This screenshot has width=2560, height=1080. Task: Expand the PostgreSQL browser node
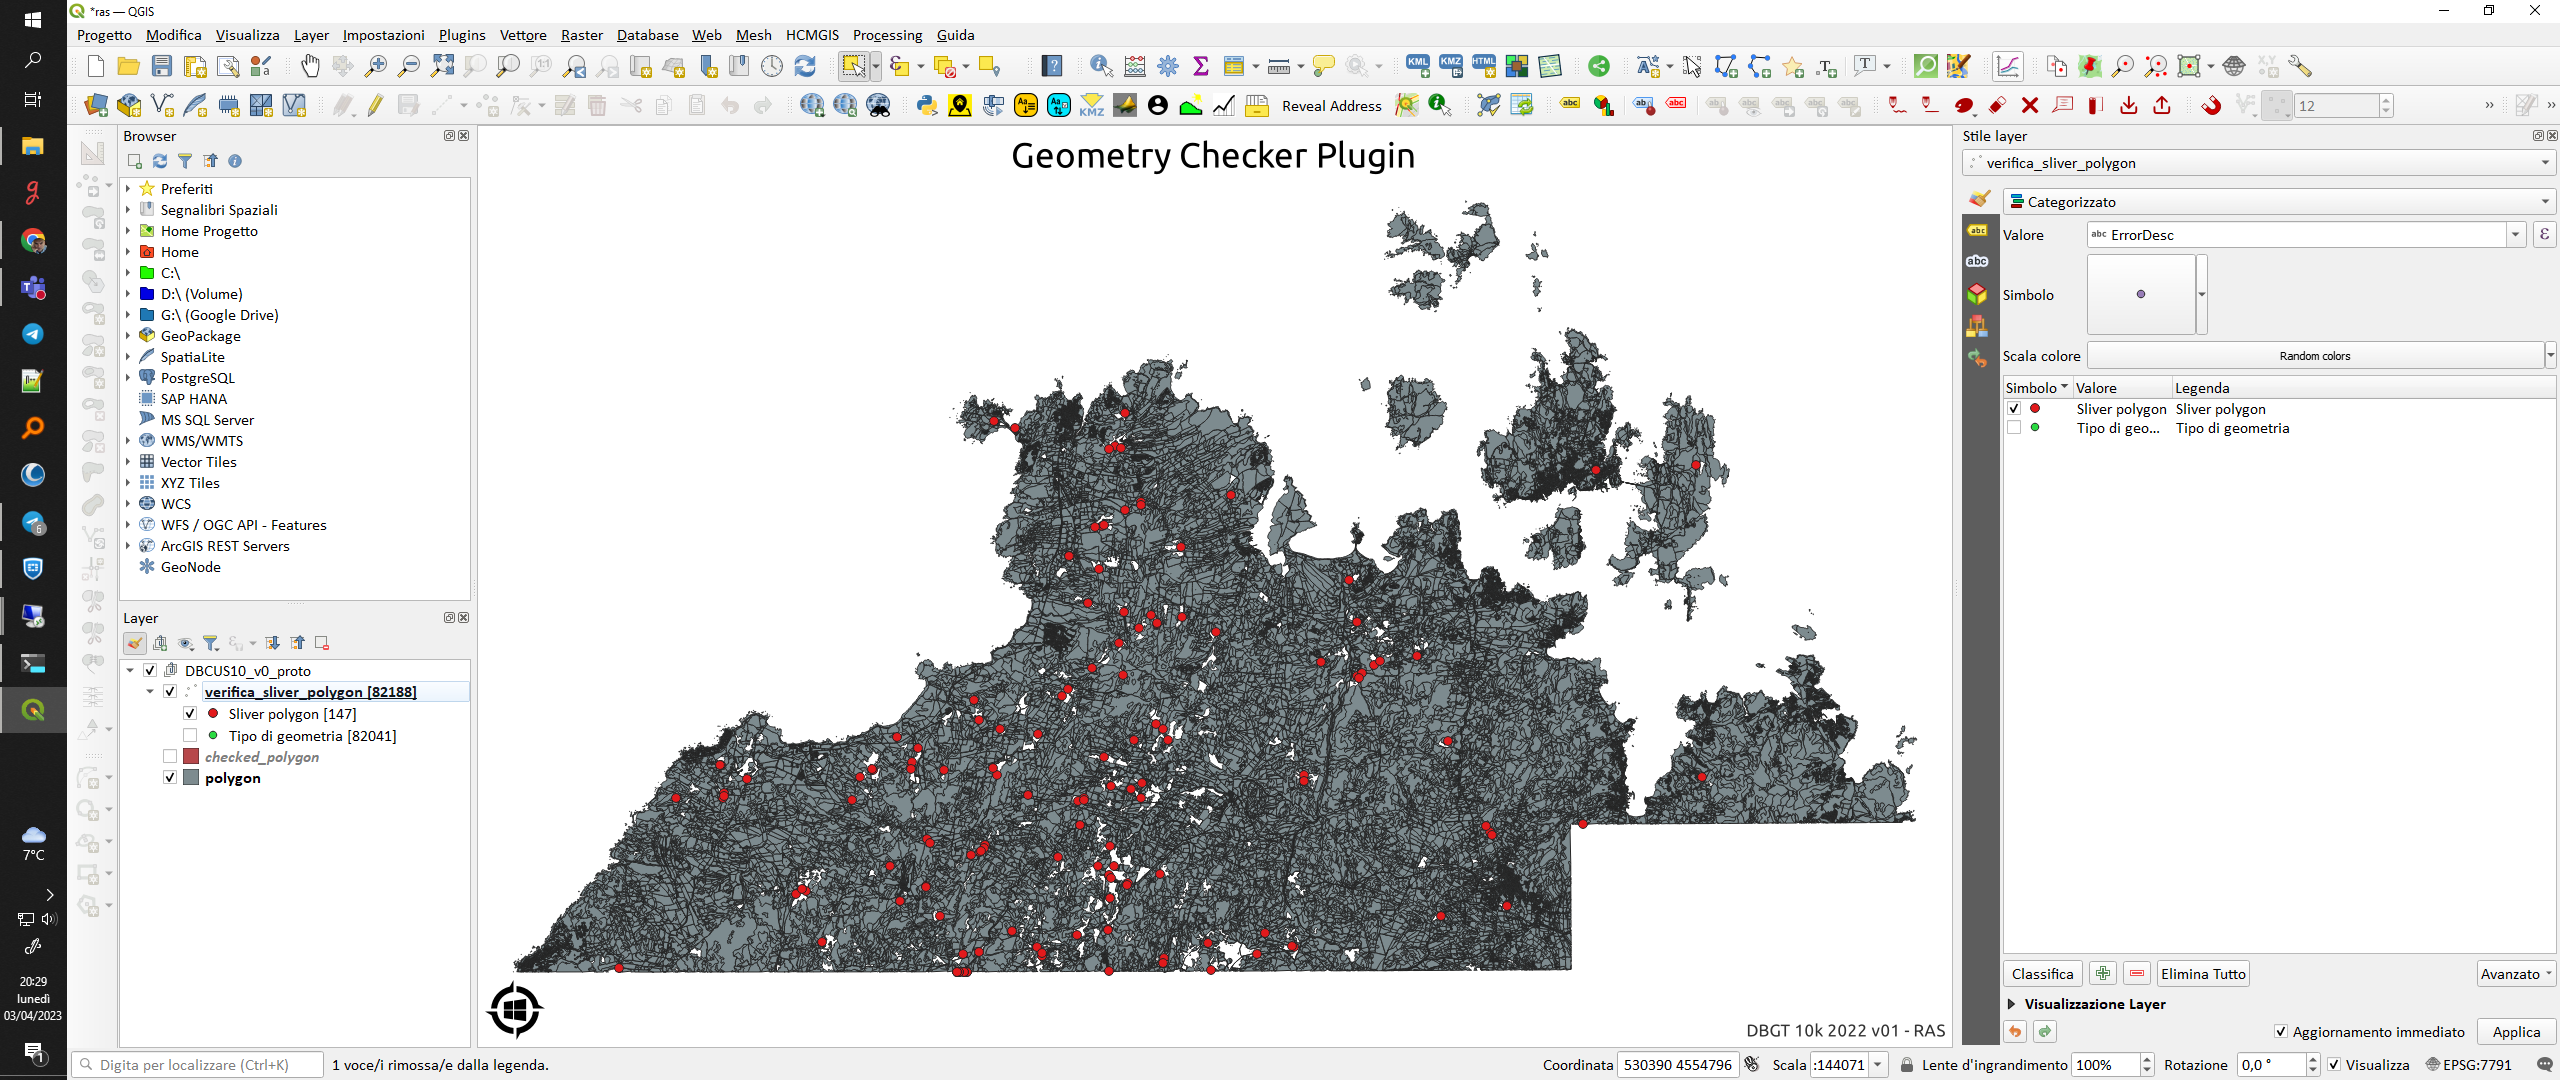coord(128,378)
